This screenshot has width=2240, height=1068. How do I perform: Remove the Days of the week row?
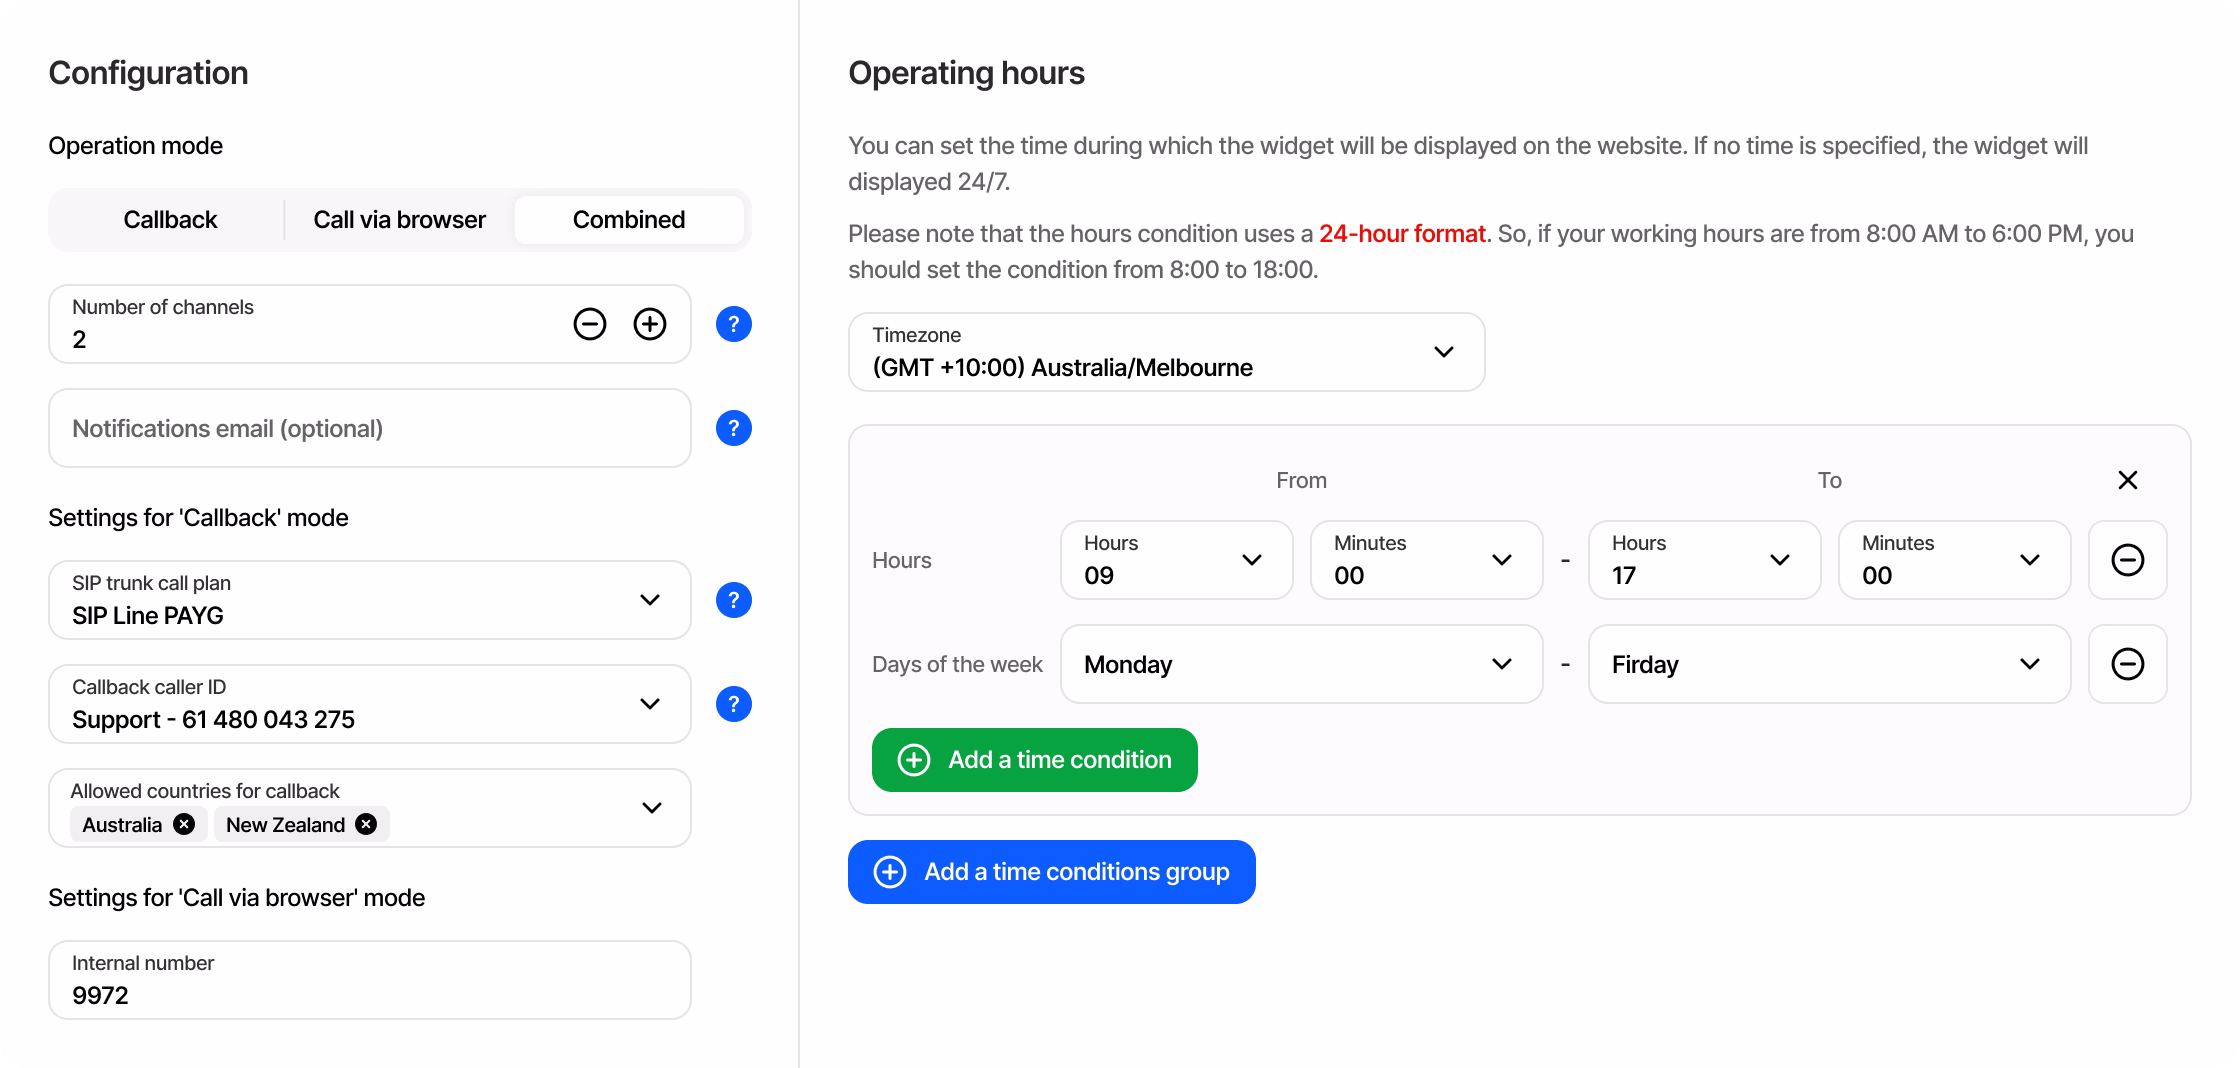point(2128,664)
